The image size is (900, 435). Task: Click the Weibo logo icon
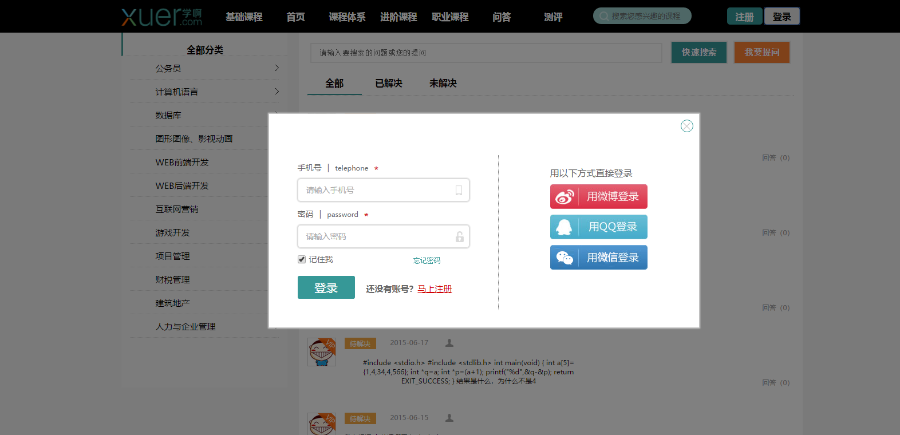pyautogui.click(x=564, y=196)
